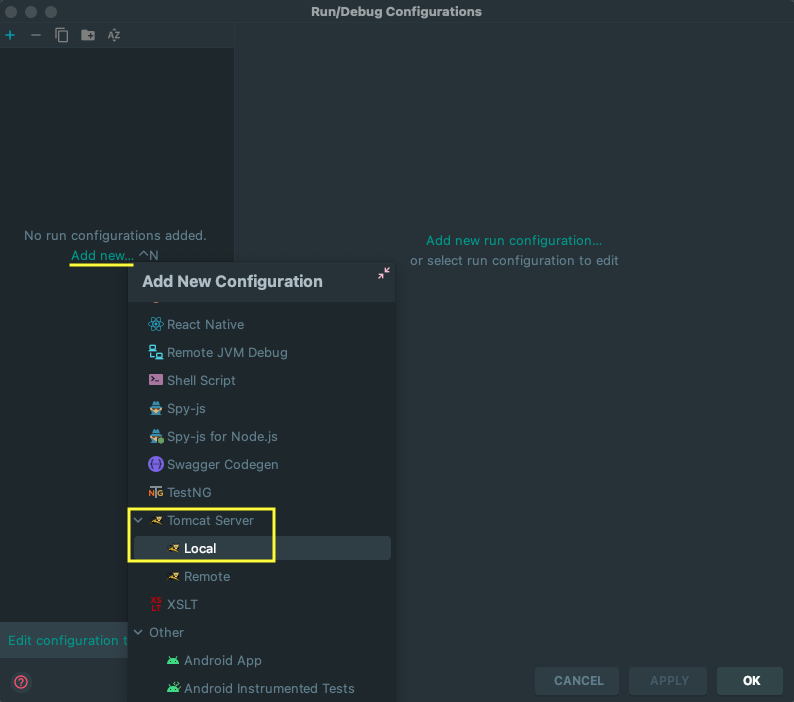Collapse the Add New Configuration popup icon
The image size is (794, 702).
384,273
